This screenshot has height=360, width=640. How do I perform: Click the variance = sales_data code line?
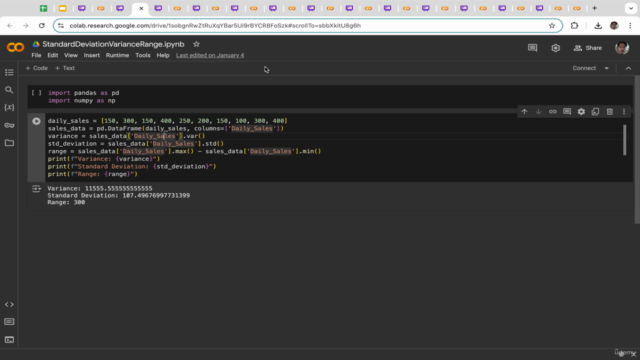pyautogui.click(x=127, y=136)
